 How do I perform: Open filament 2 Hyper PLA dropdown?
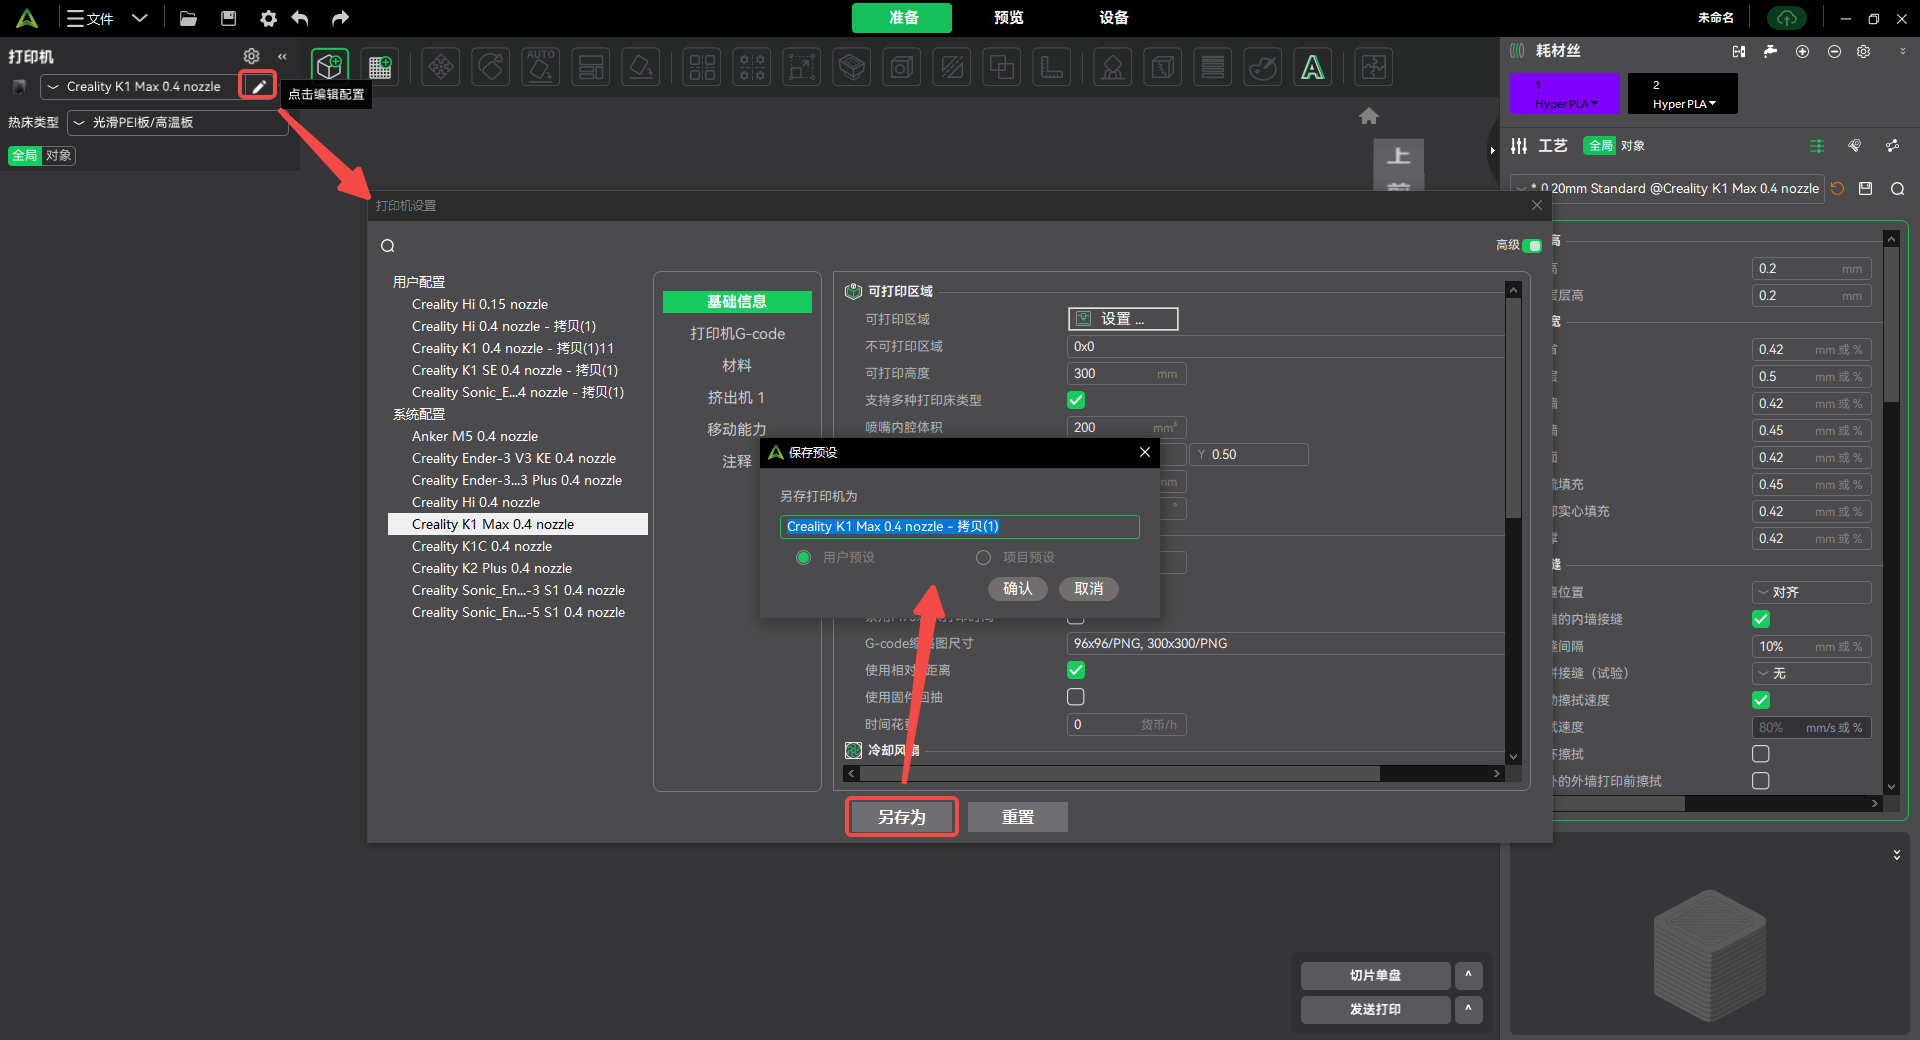(1682, 93)
